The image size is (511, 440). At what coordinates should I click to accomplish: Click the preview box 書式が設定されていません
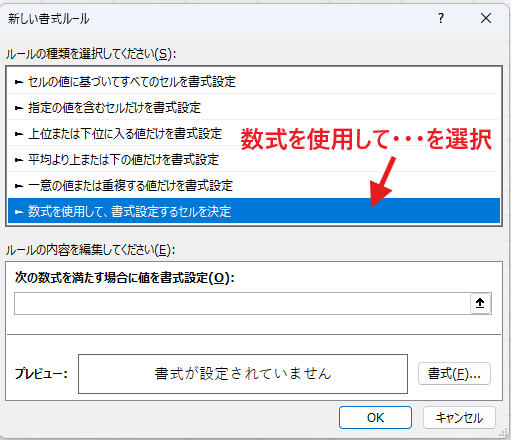(x=243, y=374)
